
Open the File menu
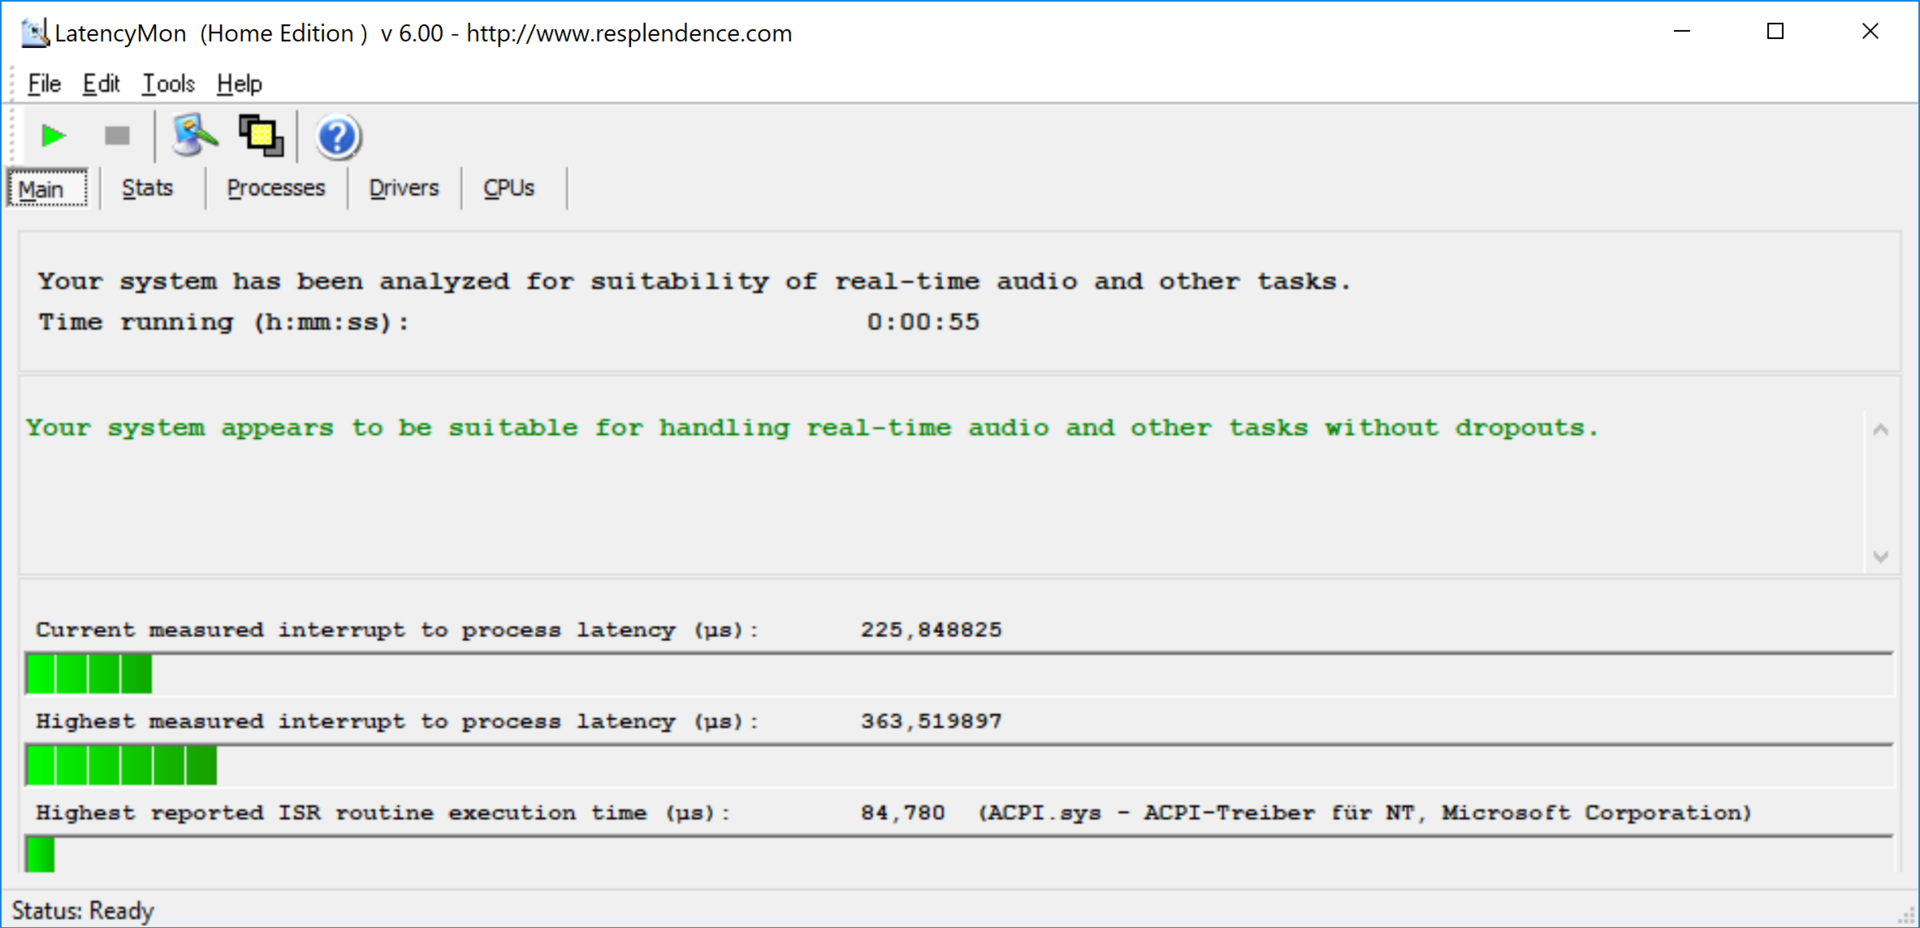click(44, 84)
